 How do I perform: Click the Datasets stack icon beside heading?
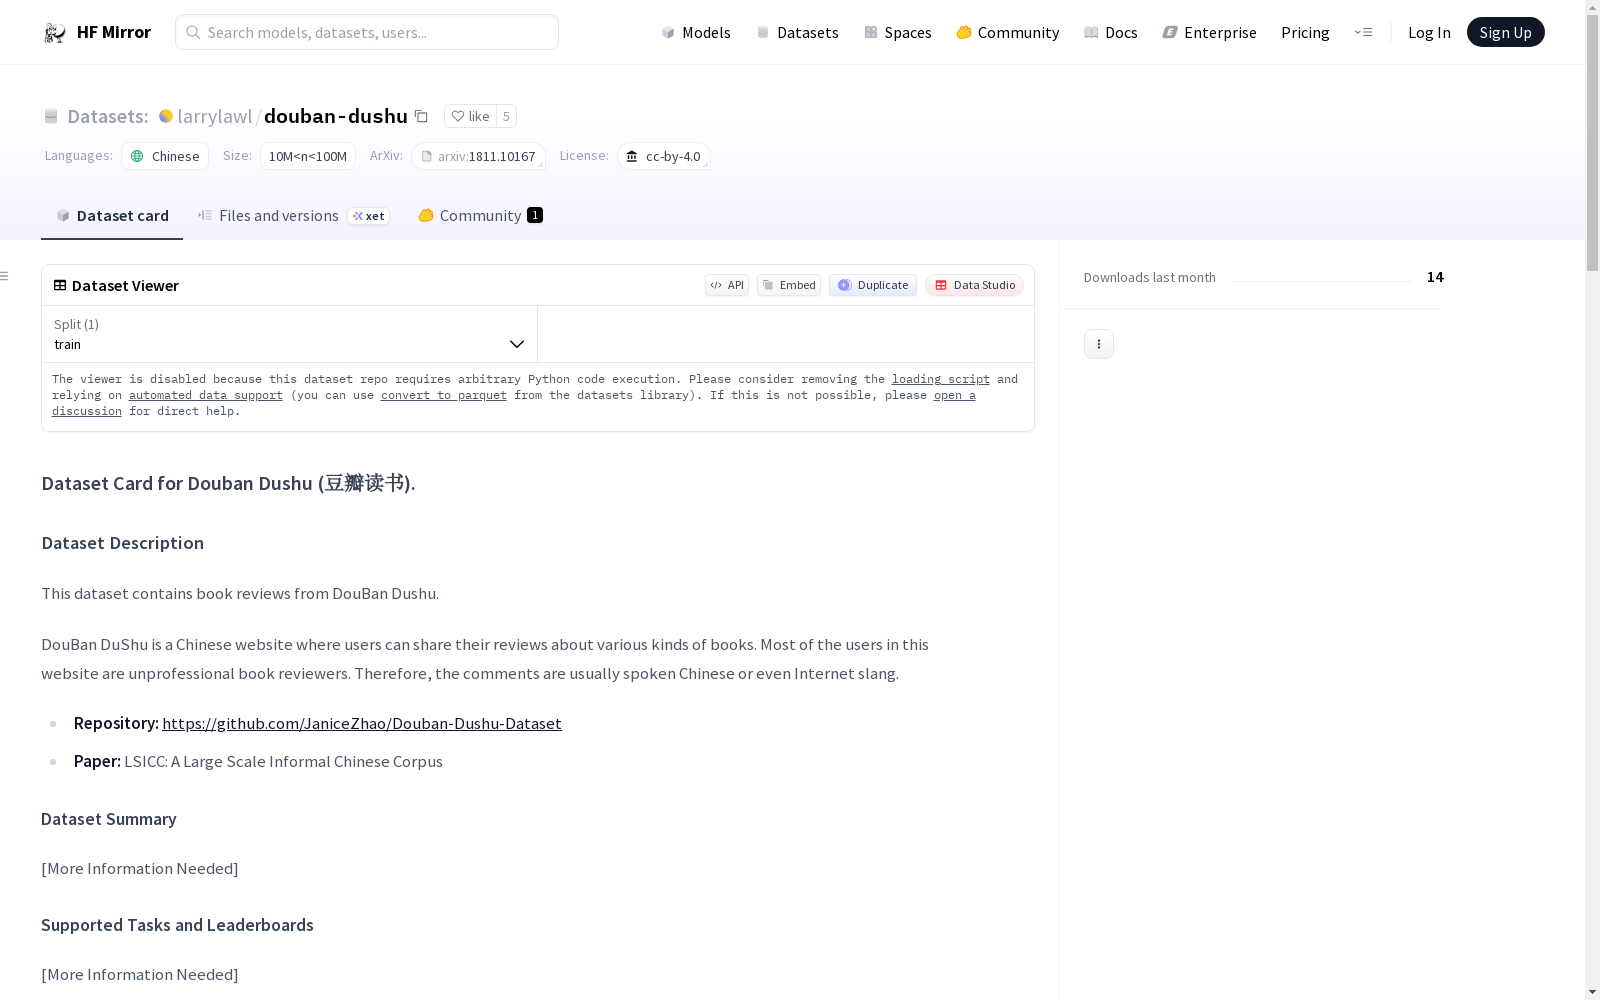(x=51, y=116)
